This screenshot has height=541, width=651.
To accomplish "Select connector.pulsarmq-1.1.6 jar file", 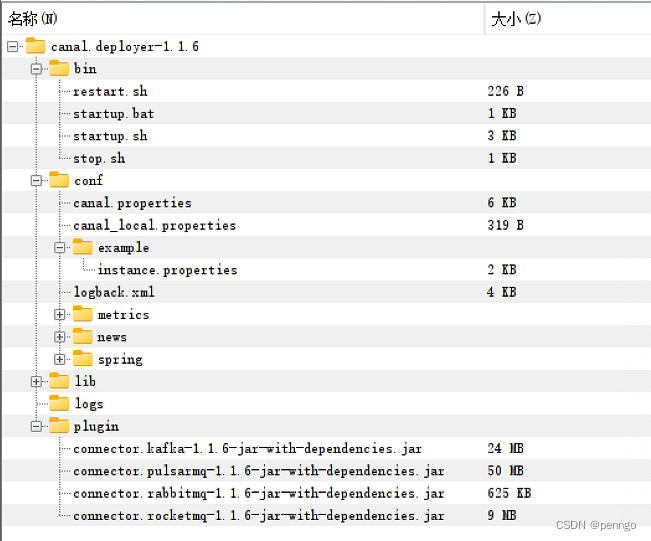I will [259, 471].
